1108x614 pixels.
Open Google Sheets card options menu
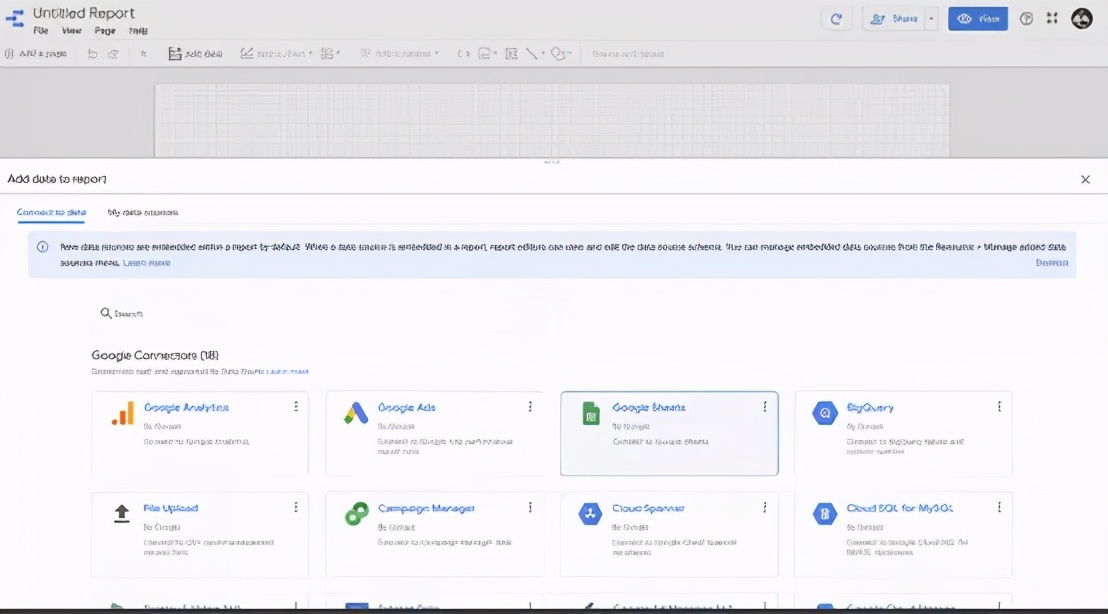click(765, 407)
